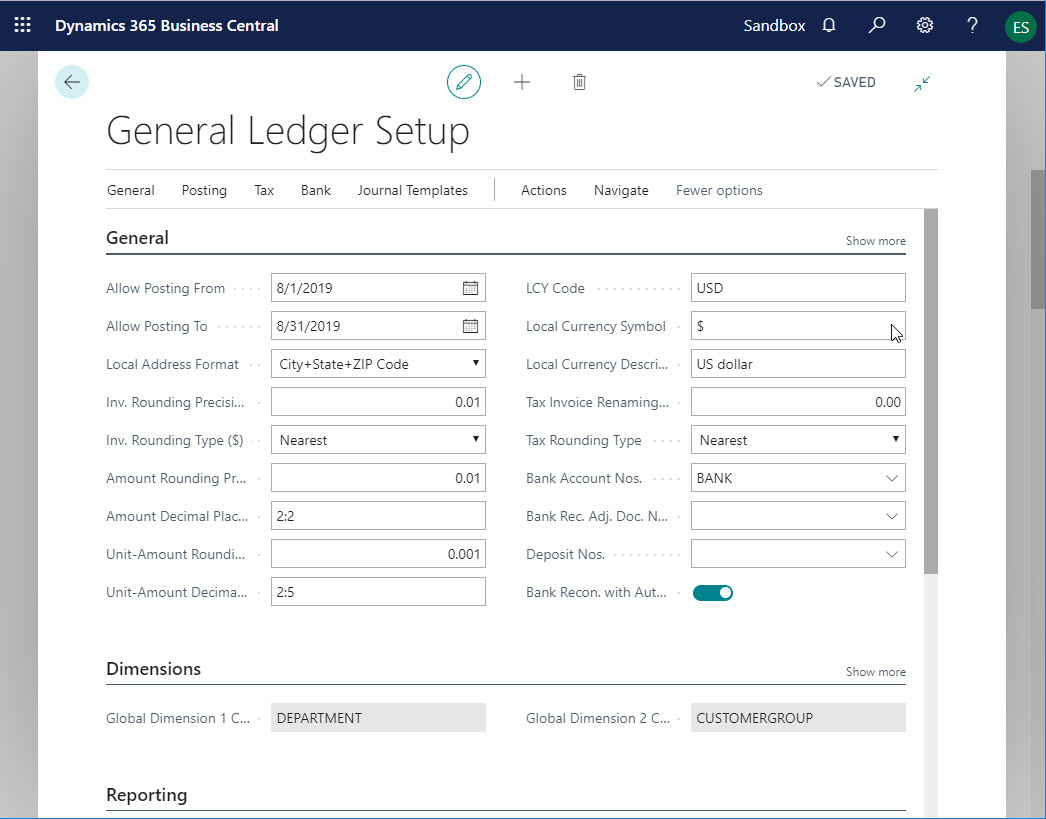Click Dynamics 365 Business Central title
Screen dimensions: 1046x819
(x=167, y=25)
